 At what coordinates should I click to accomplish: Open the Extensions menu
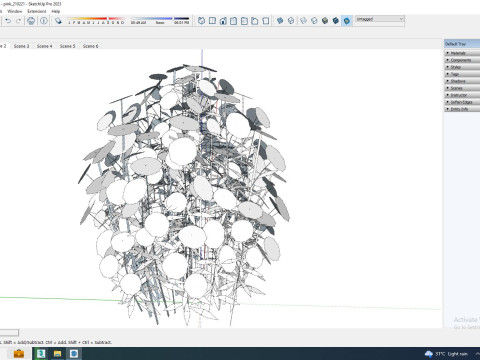[x=37, y=11]
